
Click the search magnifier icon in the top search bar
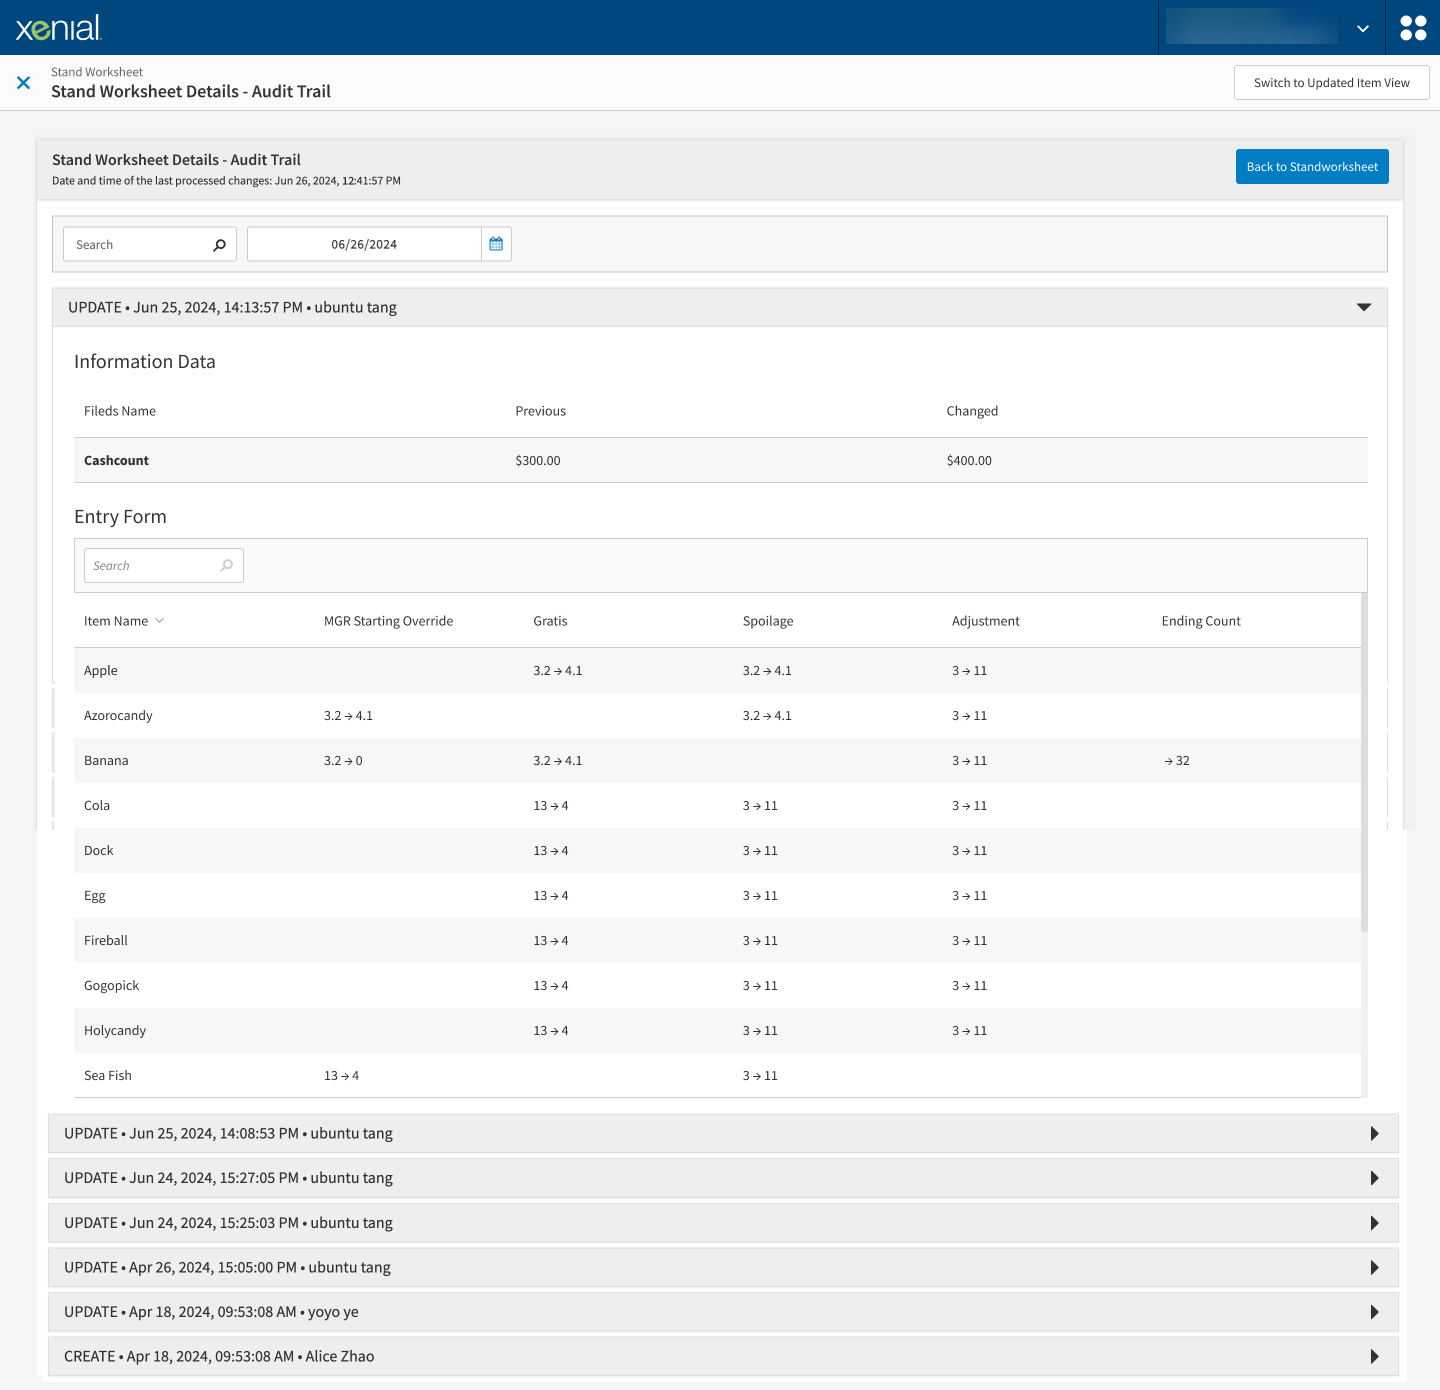pyautogui.click(x=218, y=244)
